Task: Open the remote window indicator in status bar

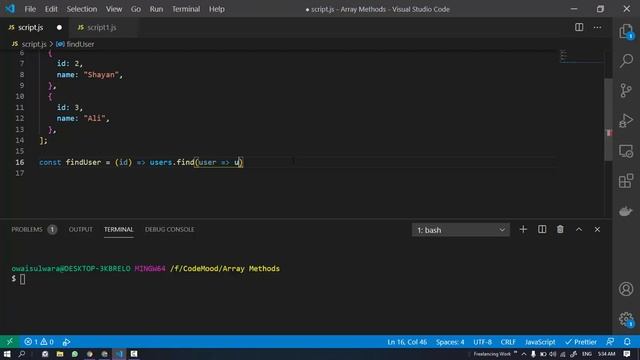Action: pos(9,342)
